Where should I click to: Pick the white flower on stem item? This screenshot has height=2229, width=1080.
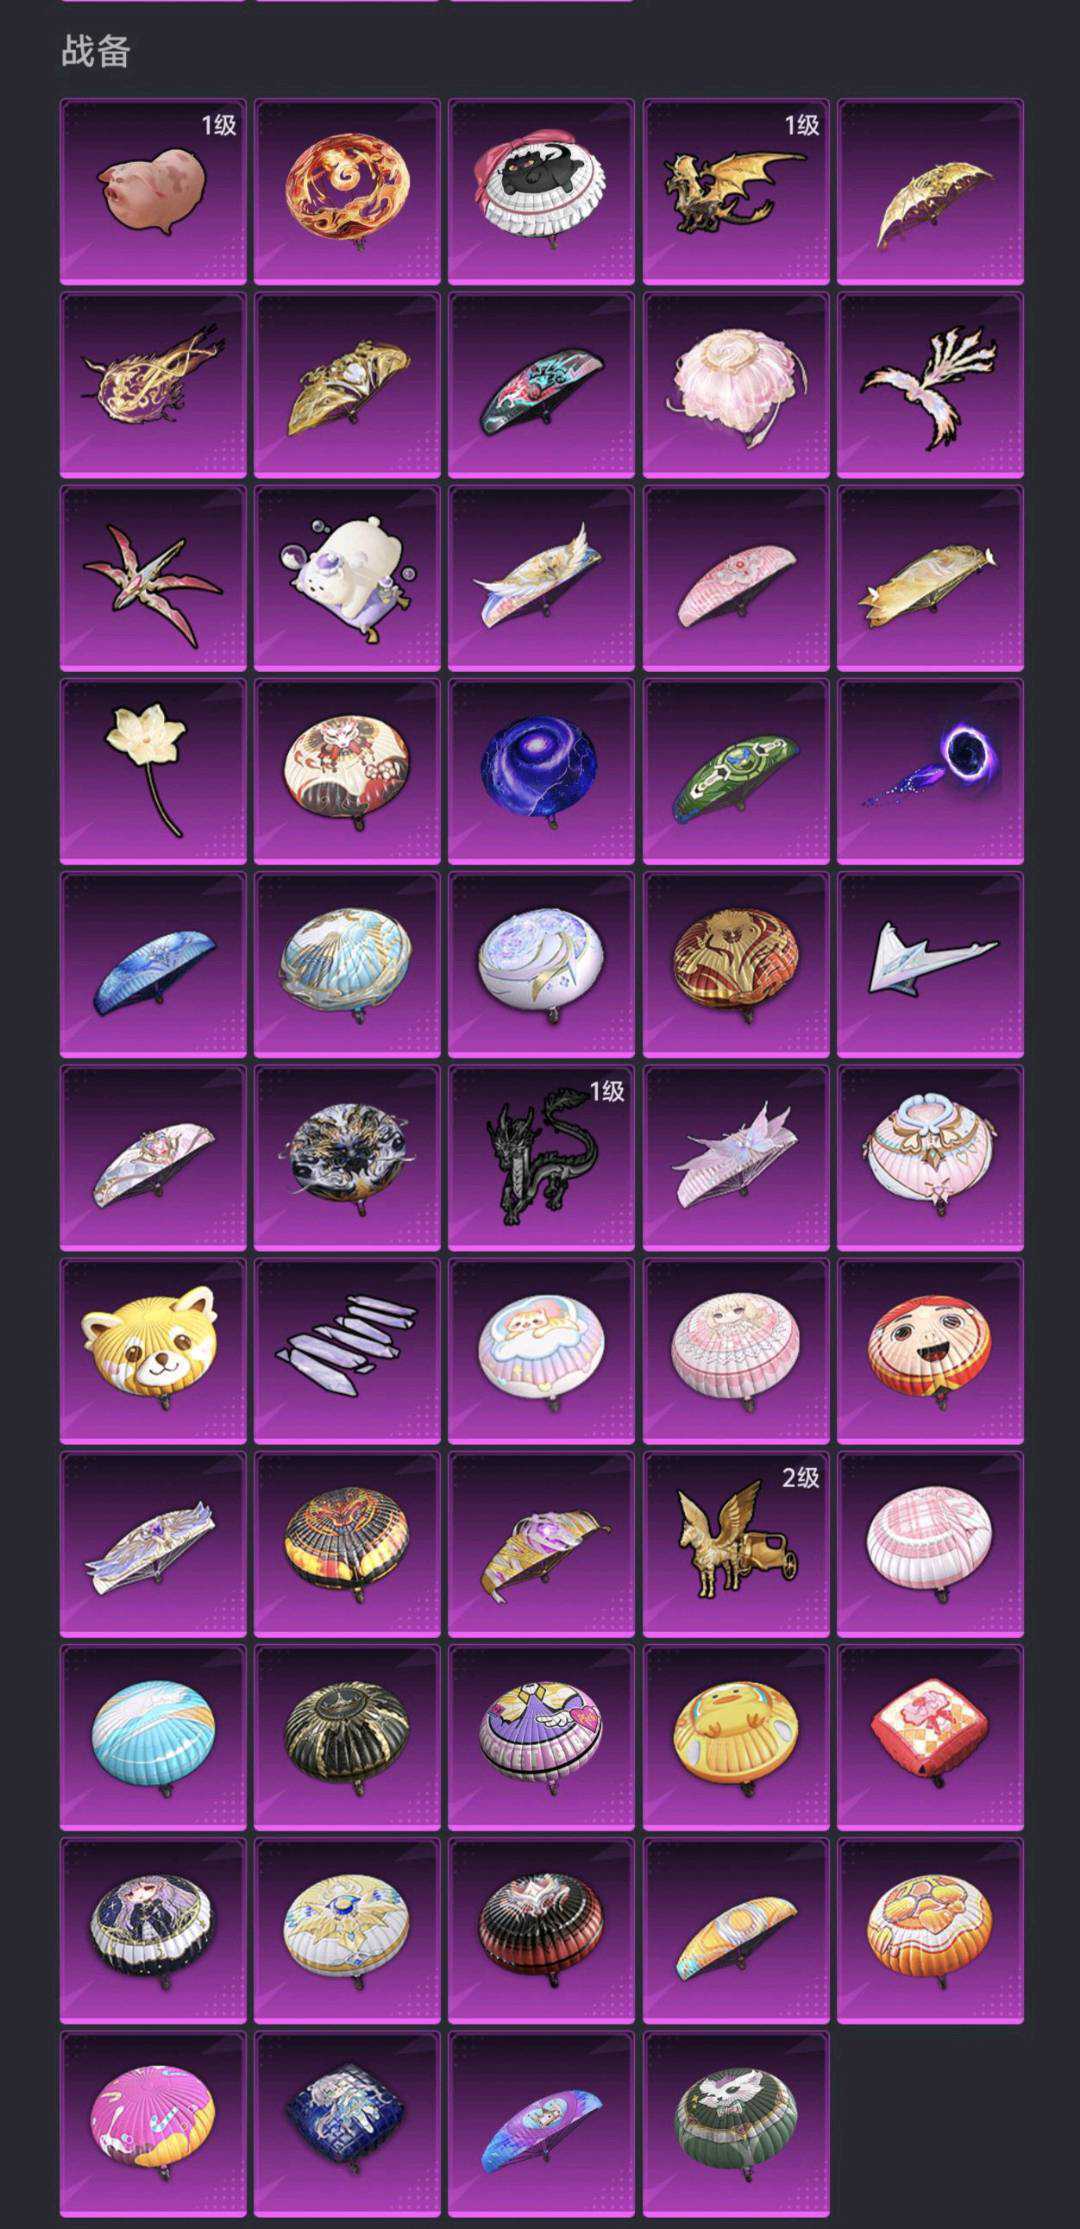click(x=153, y=771)
